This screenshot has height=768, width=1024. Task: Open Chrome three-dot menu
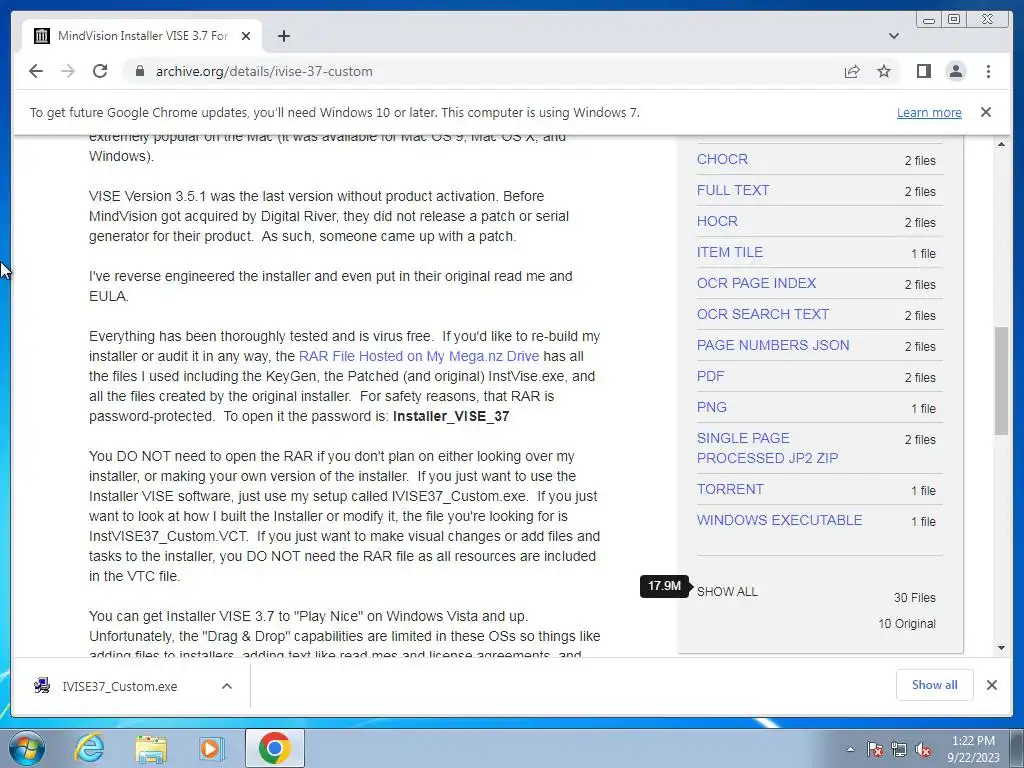click(988, 71)
